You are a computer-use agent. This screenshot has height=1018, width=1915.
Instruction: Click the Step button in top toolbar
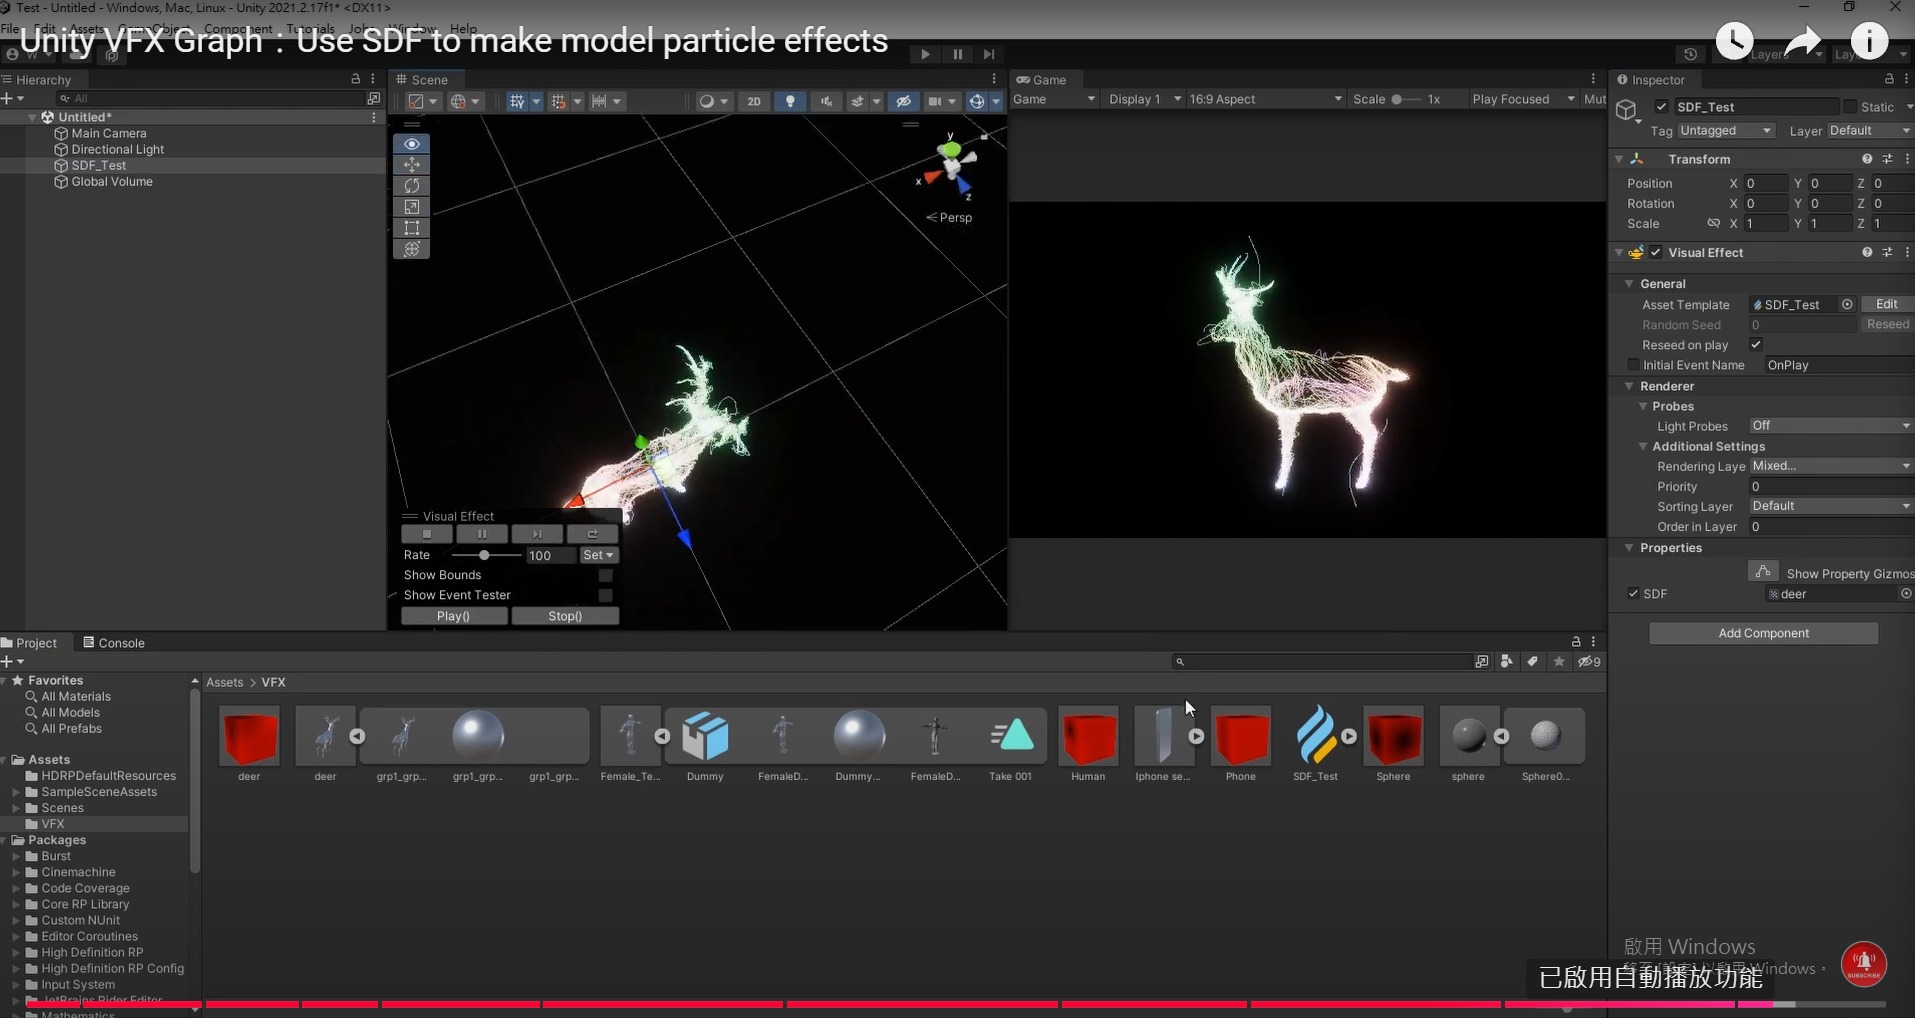pos(989,54)
